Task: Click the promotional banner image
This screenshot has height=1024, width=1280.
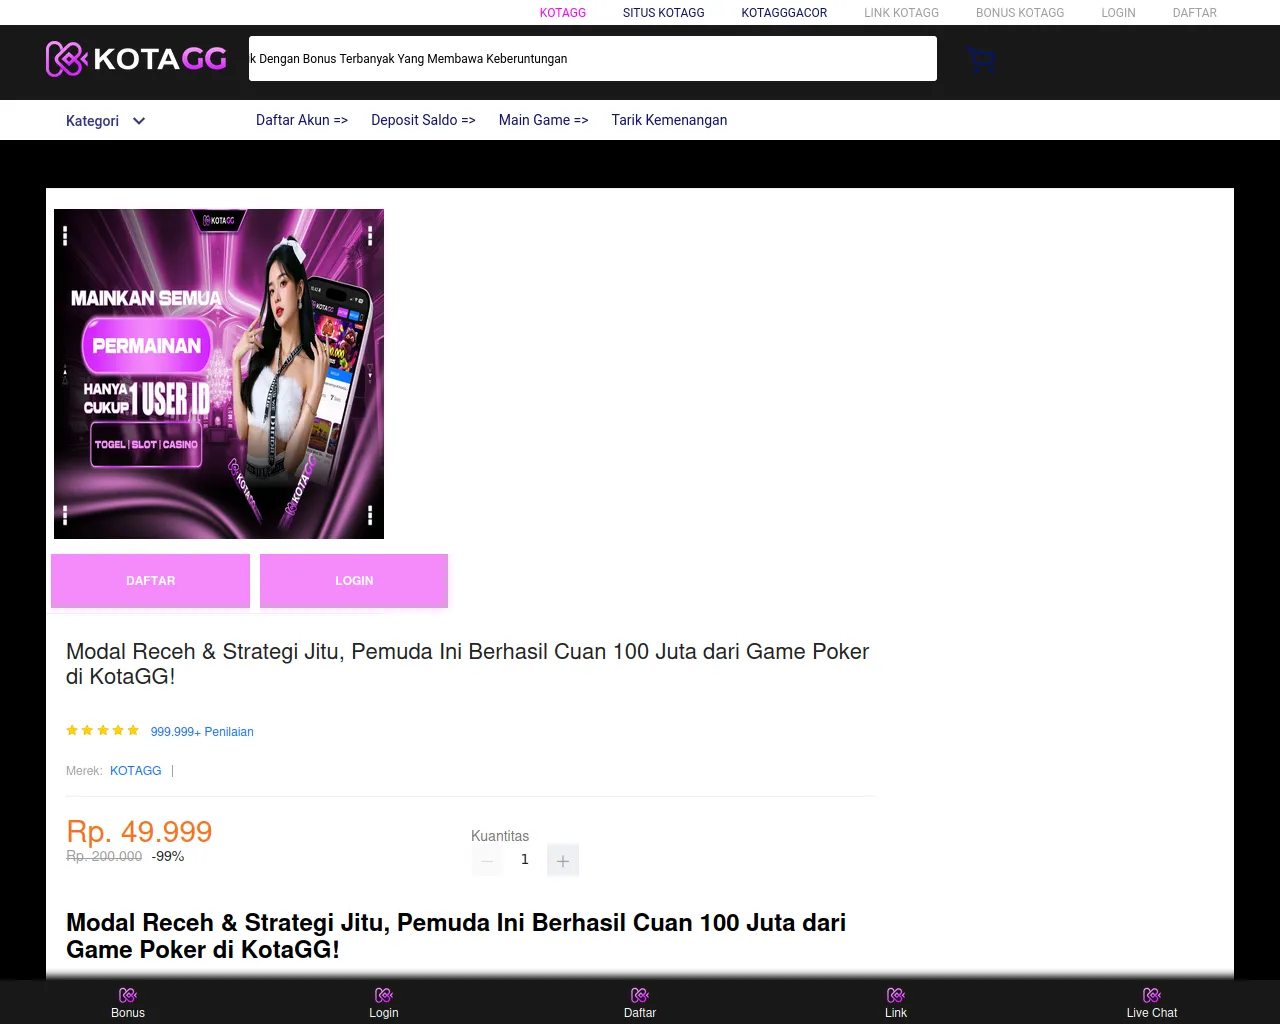Action: [219, 374]
